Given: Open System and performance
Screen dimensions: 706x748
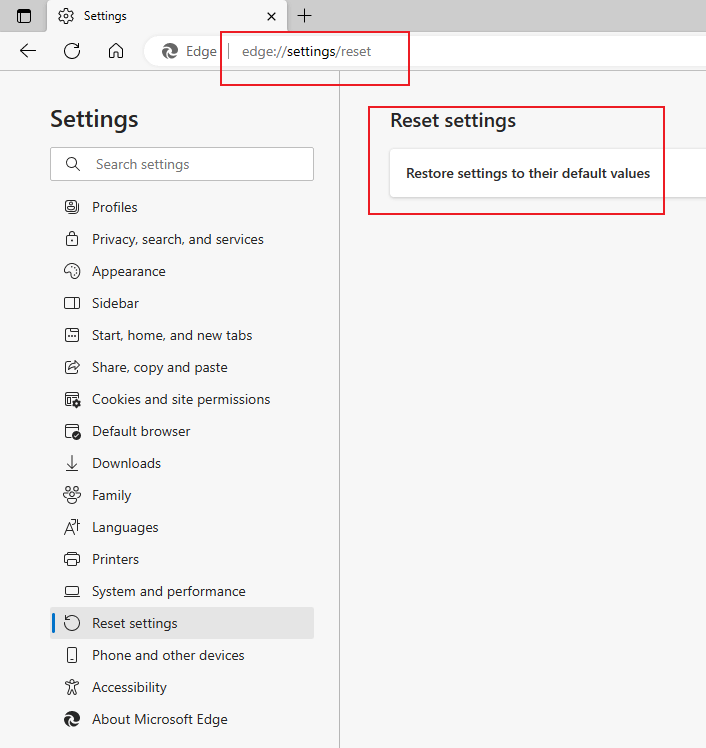Looking at the screenshot, I should [x=182, y=591].
